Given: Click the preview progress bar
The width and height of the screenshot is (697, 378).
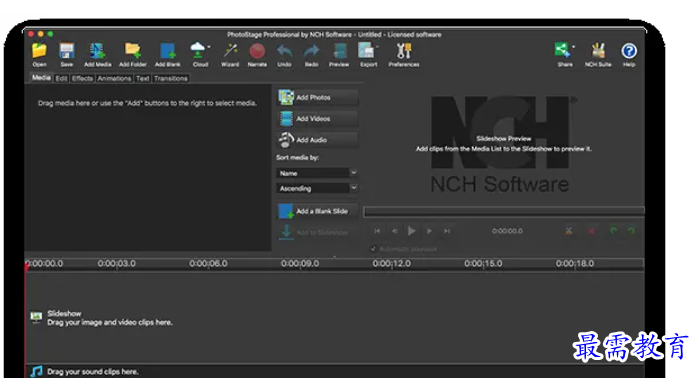Looking at the screenshot, I should (x=504, y=211).
